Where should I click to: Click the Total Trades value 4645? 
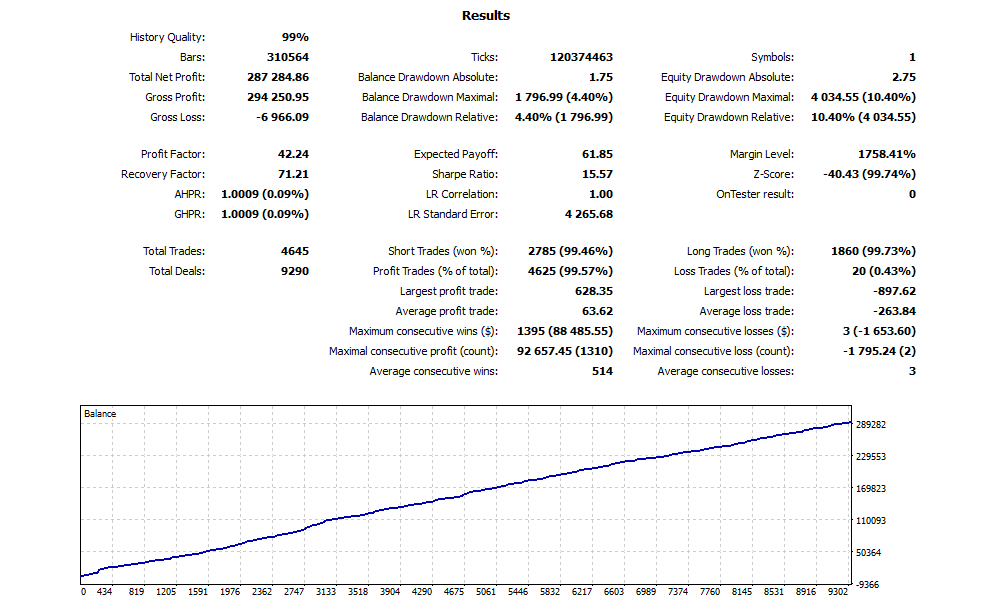point(294,251)
